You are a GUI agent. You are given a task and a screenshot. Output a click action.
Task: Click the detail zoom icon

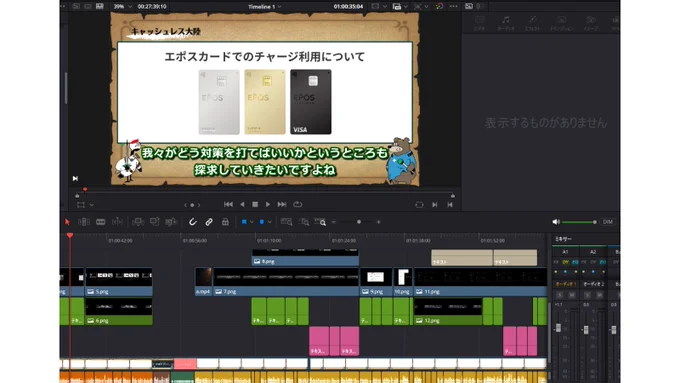(x=304, y=222)
